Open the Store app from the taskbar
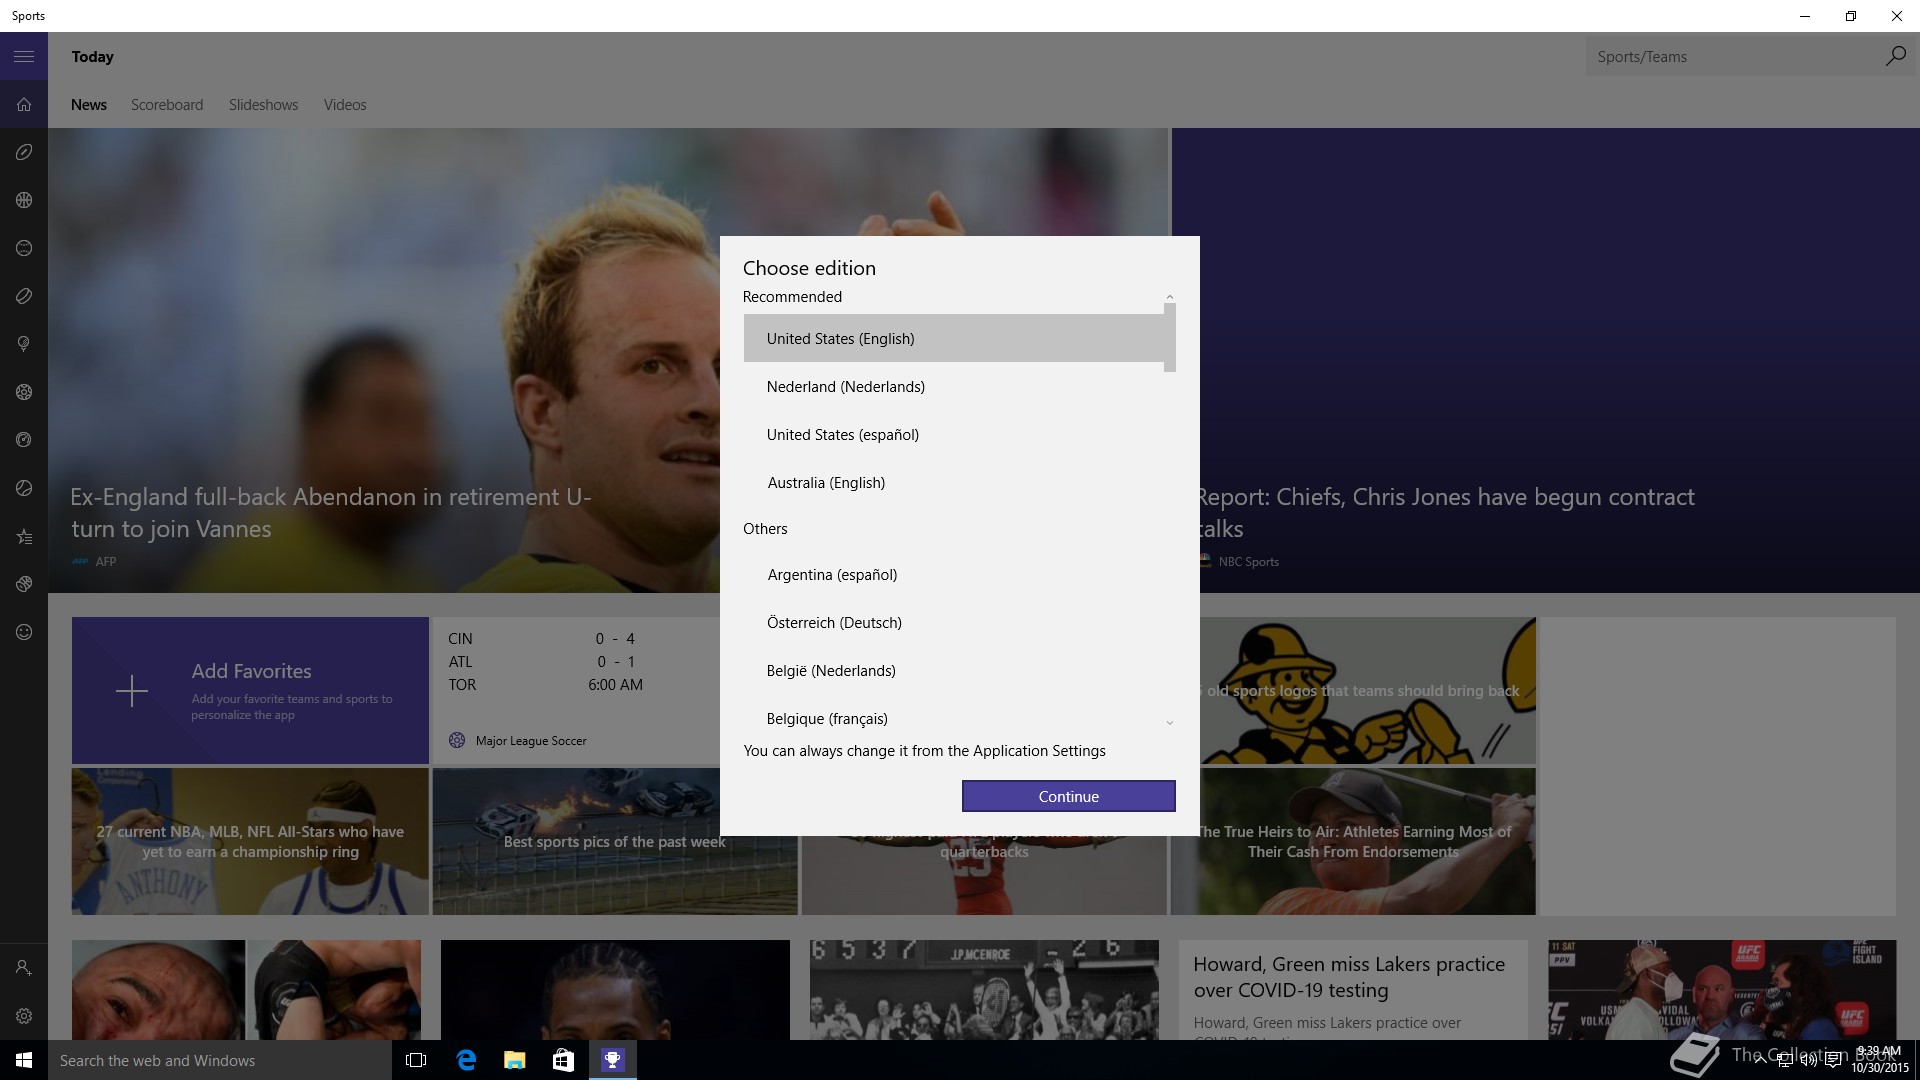Image resolution: width=1920 pixels, height=1080 pixels. (563, 1060)
